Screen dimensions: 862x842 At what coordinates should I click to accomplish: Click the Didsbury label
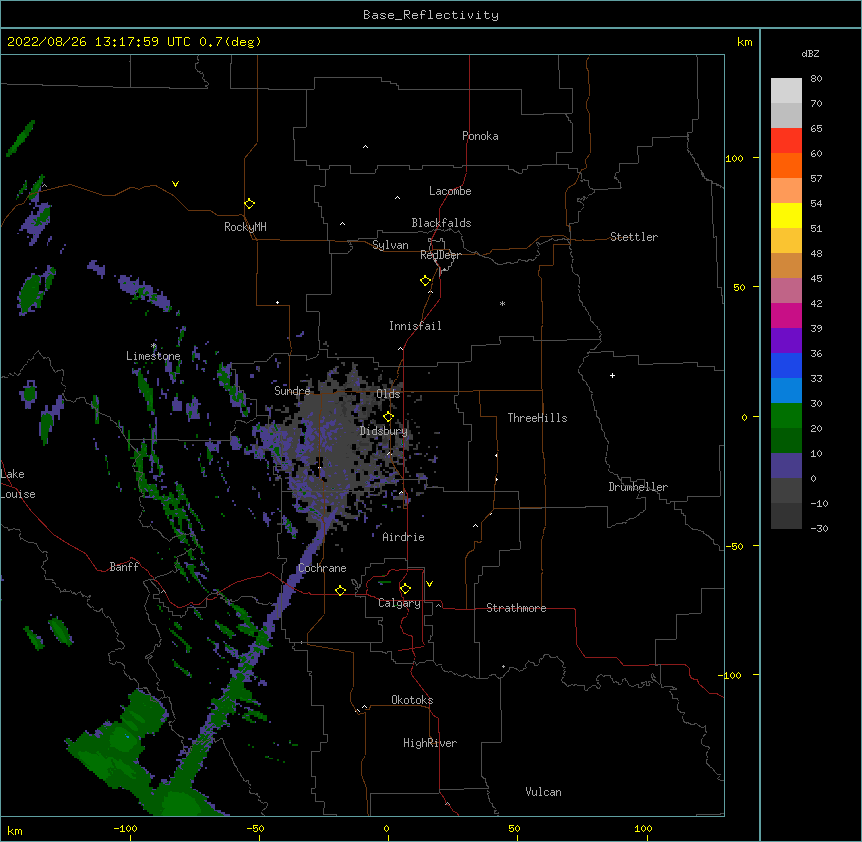point(384,431)
